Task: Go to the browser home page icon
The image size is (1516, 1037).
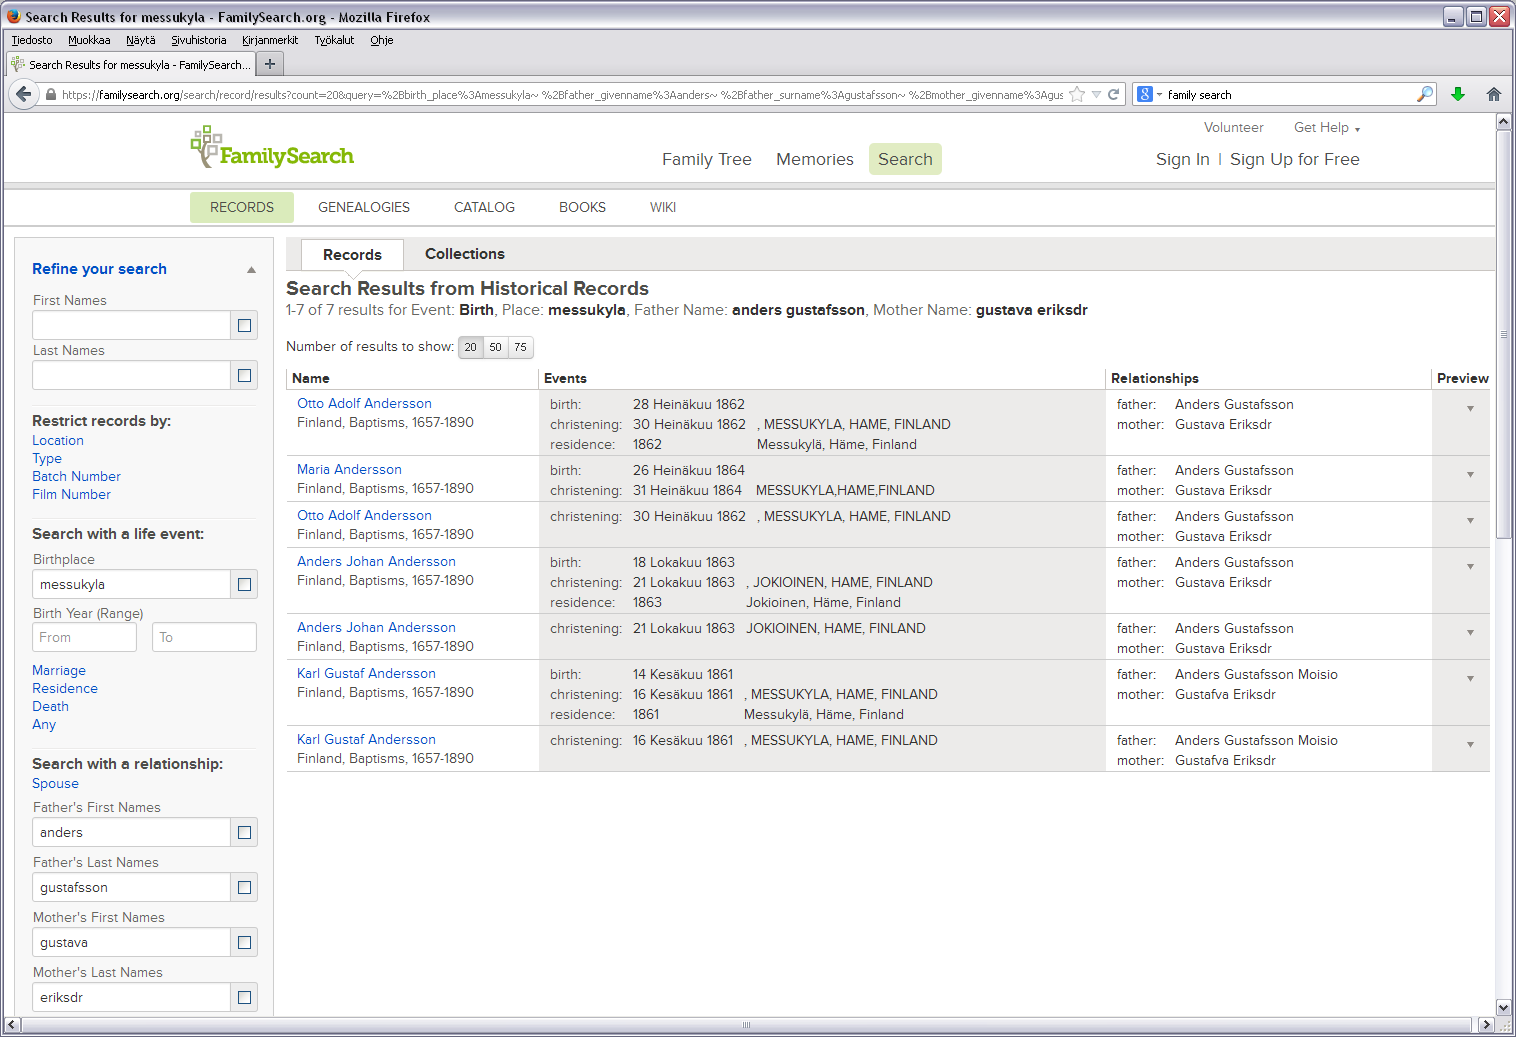Action: pos(1494,94)
